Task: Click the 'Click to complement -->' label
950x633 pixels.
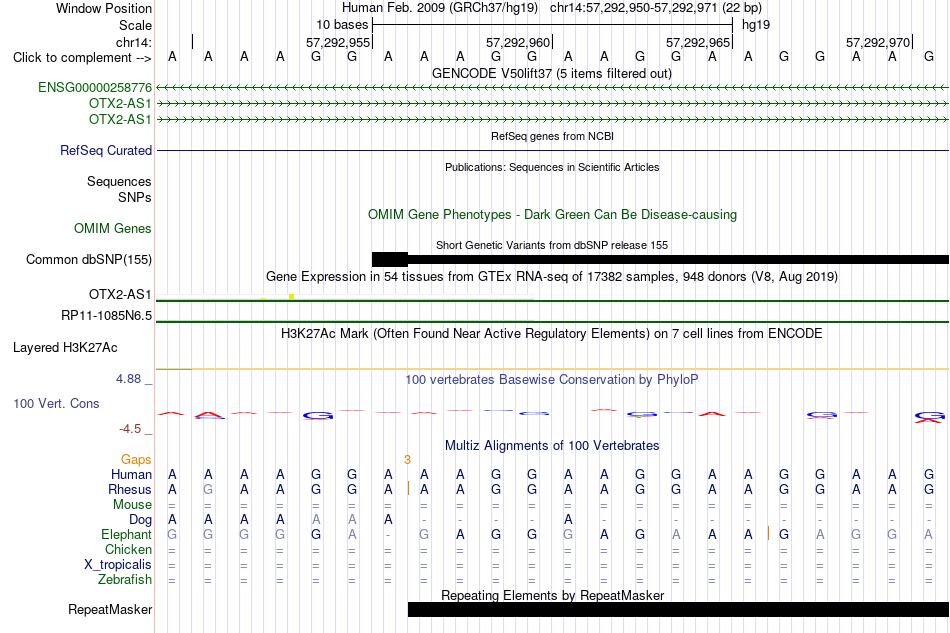Action: coord(82,58)
